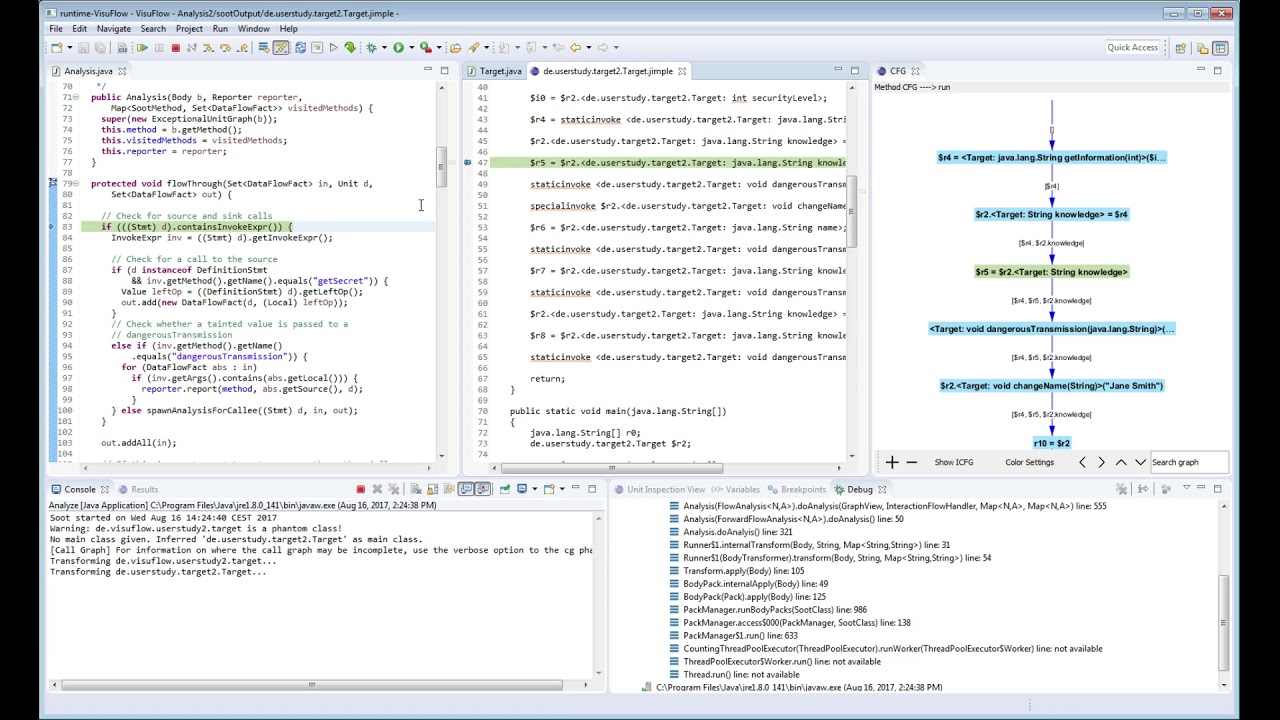
Task: Click the New file wizard icon
Action: (57, 47)
